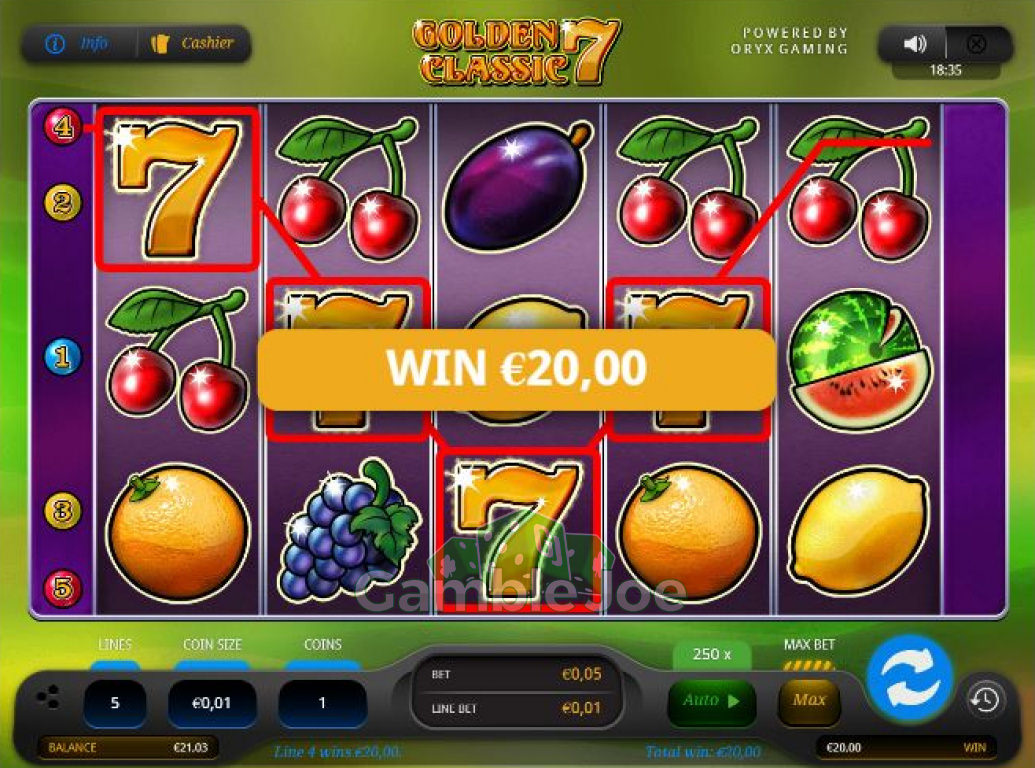The width and height of the screenshot is (1035, 768).
Task: Open the Cashier
Action: pyautogui.click(x=192, y=44)
